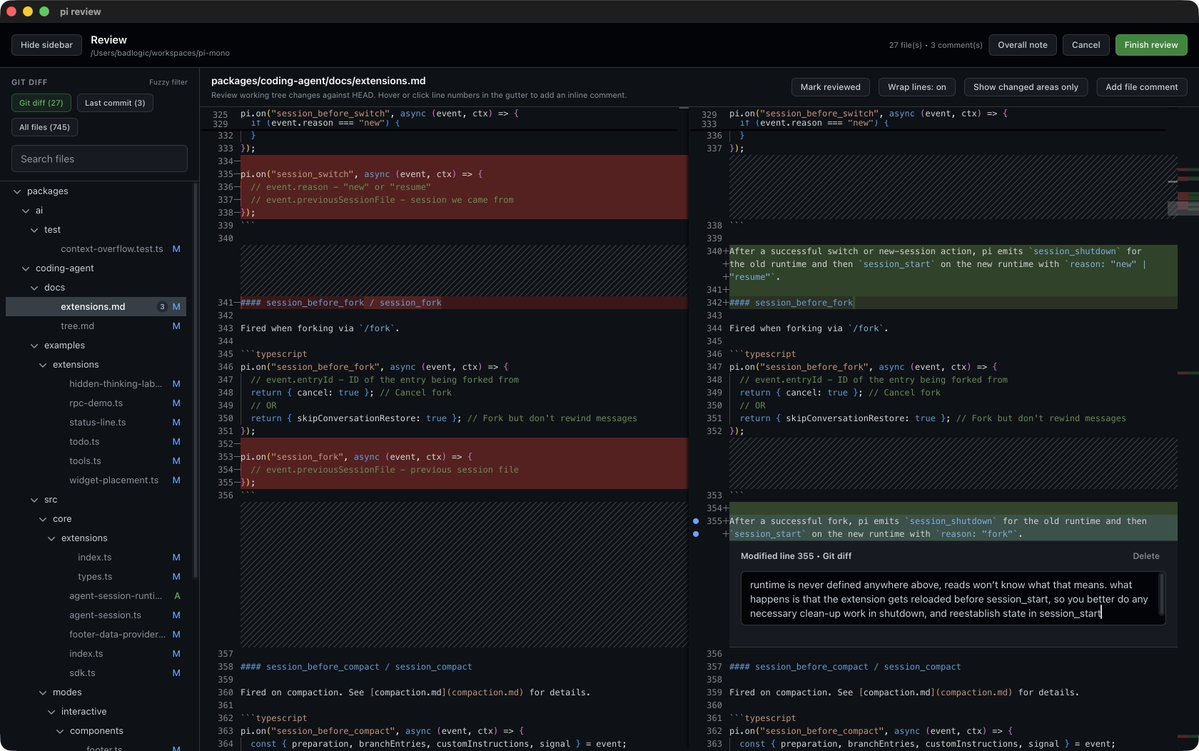Click the '27 file(s) · 3 comment(s)' status text
The width and height of the screenshot is (1199, 751).
(935, 45)
